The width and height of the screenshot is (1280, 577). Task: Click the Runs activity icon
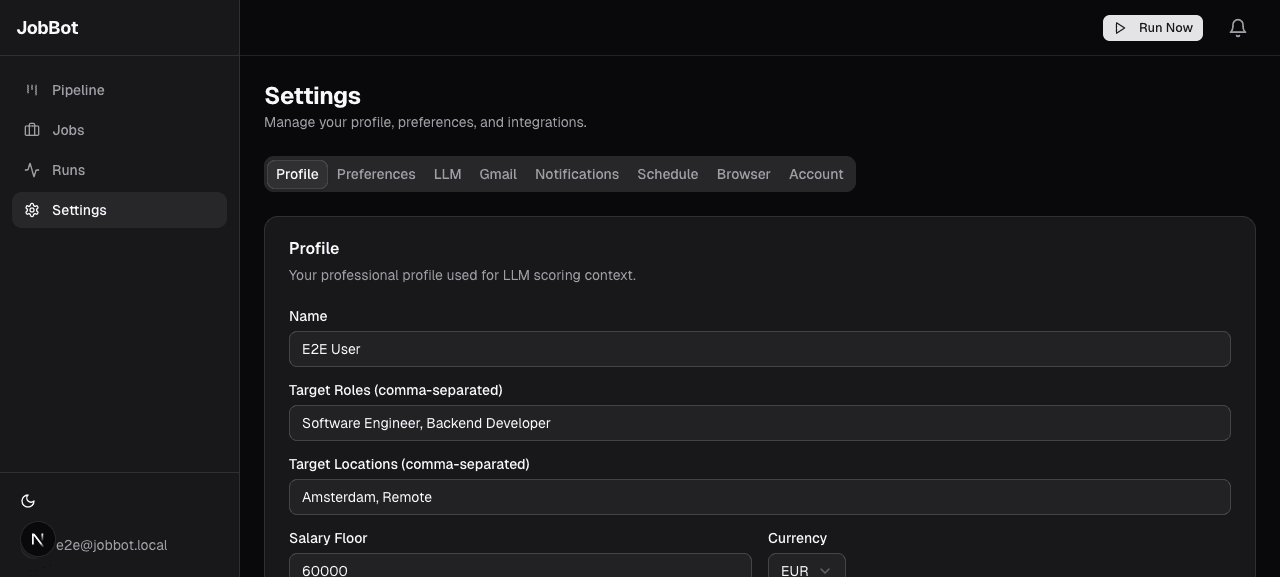pyautogui.click(x=31, y=170)
